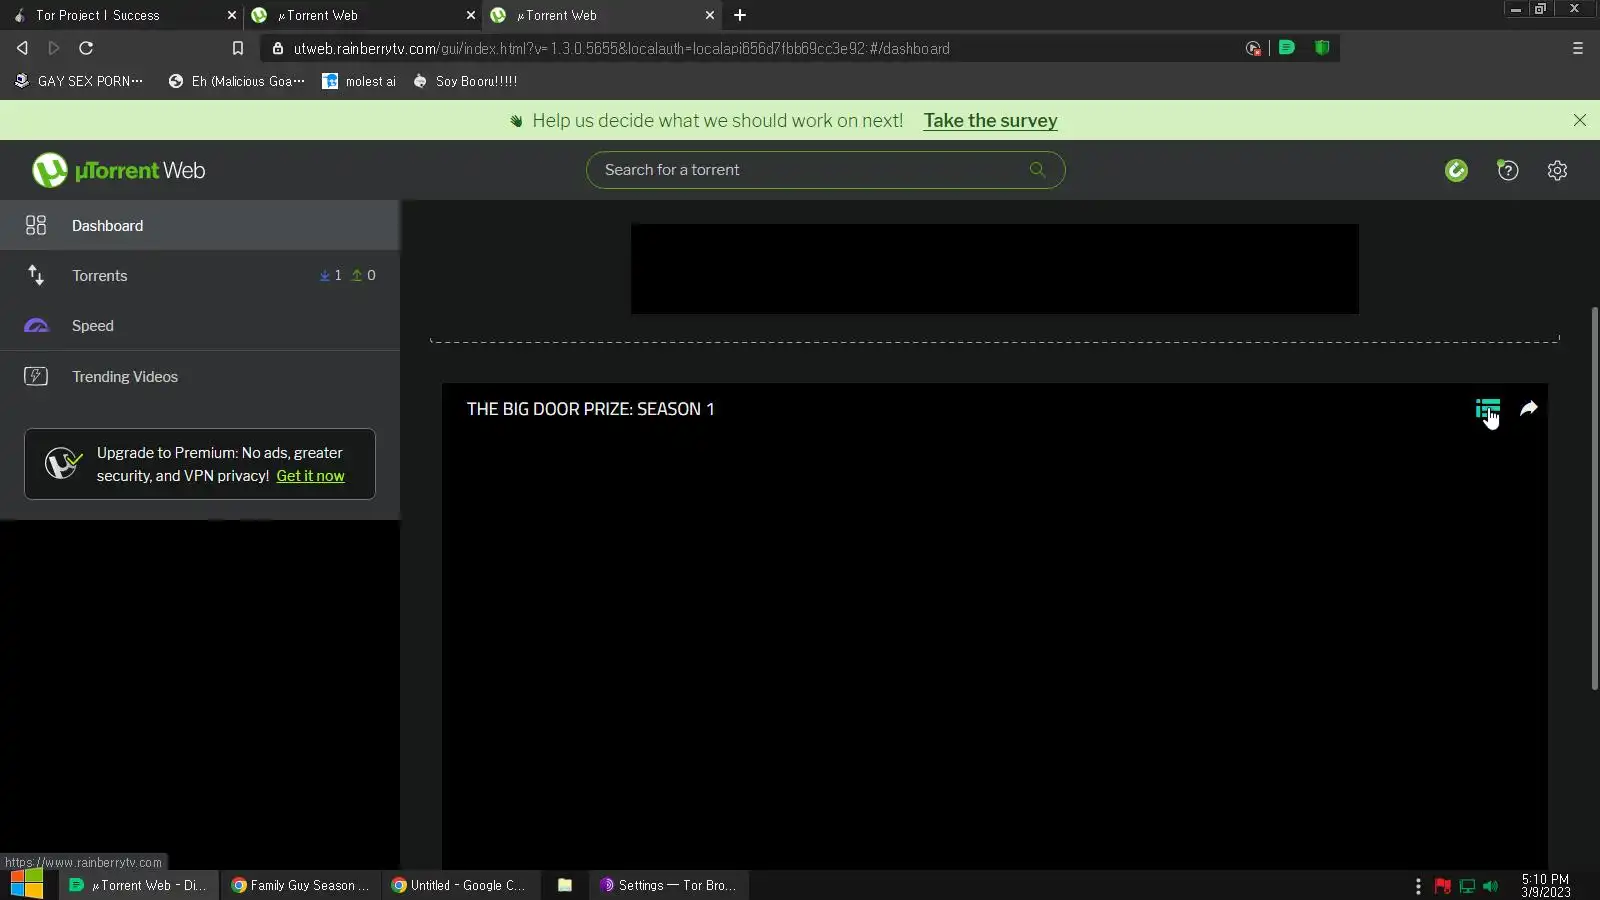Close the Tor Project Success tab

coord(232,15)
